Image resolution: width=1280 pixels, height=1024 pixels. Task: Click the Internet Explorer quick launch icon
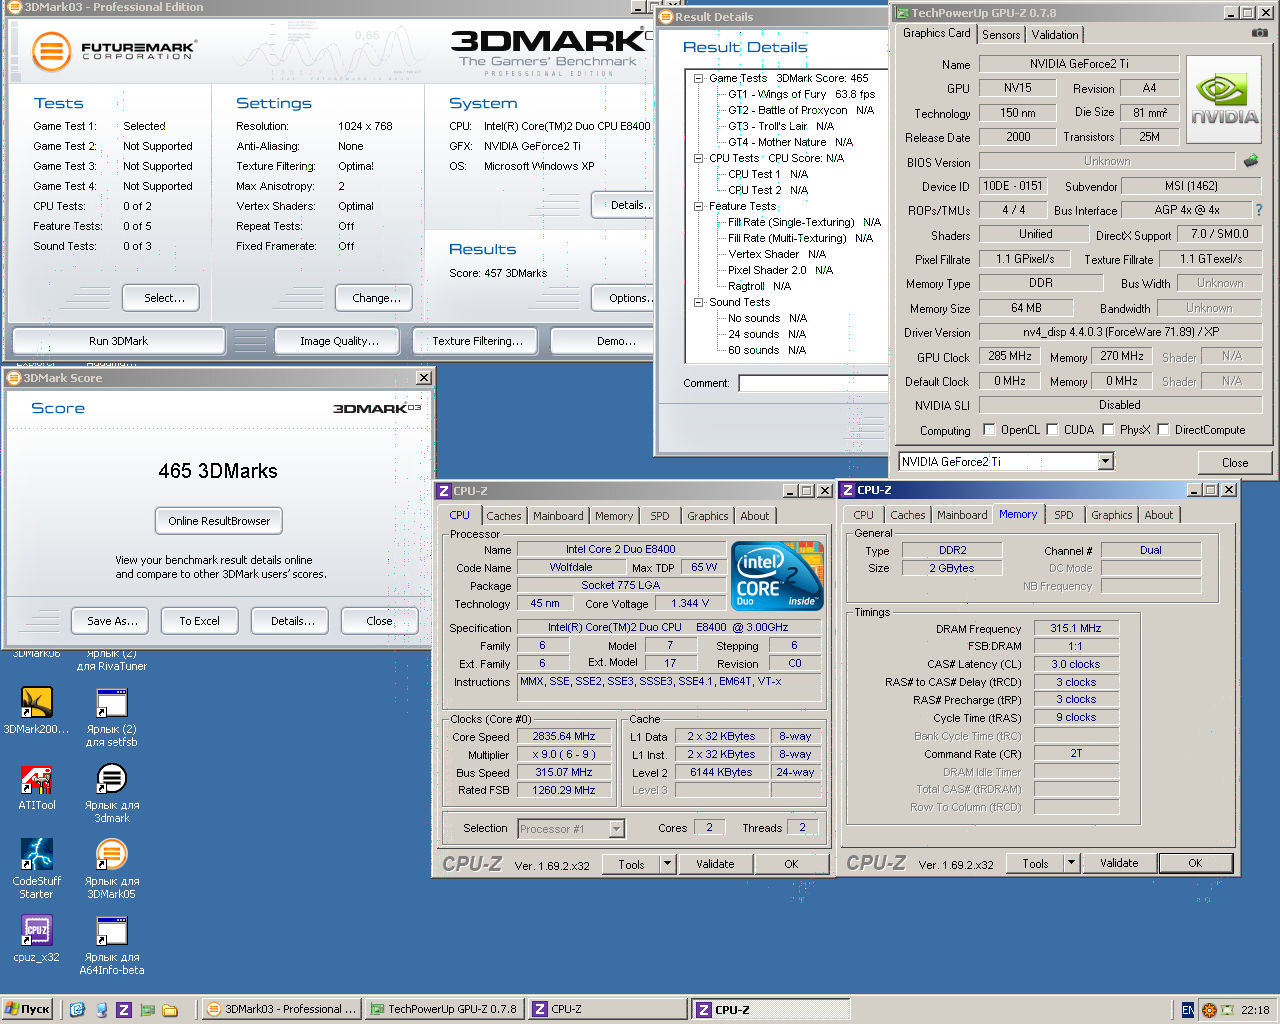(77, 1010)
